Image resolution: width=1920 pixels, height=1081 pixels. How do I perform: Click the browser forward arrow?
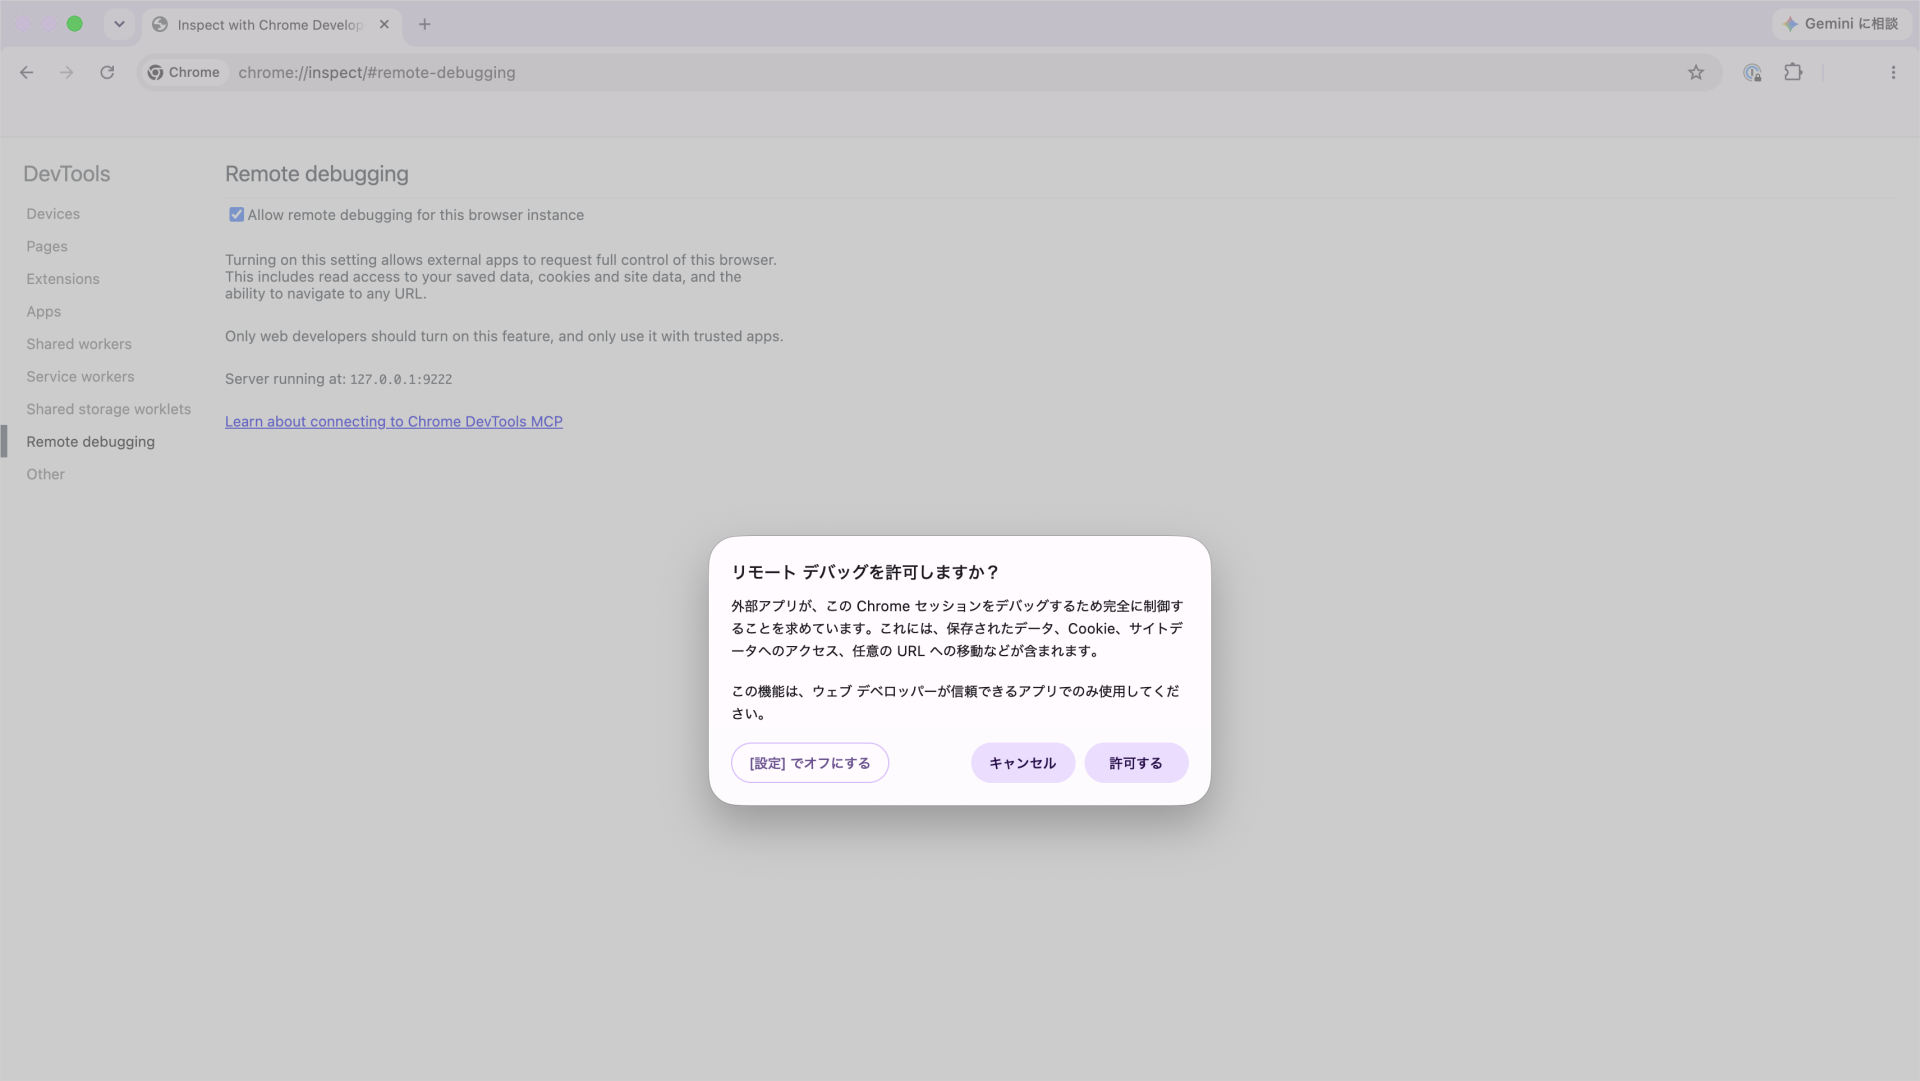[x=67, y=72]
